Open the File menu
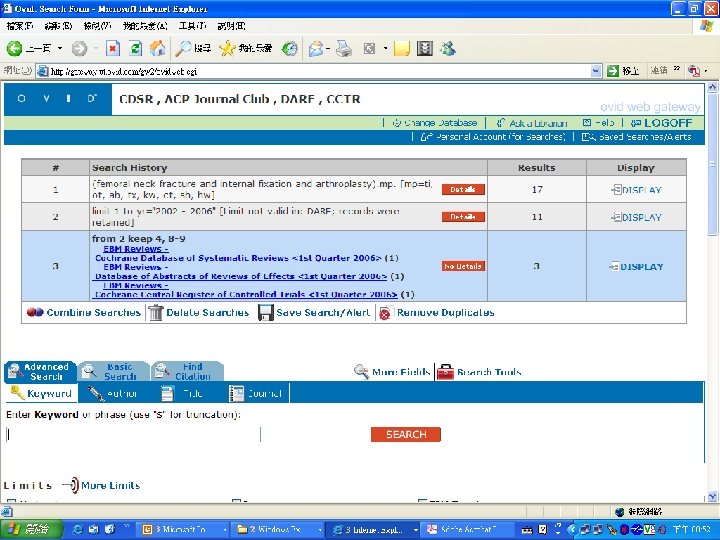The height and width of the screenshot is (540, 720). [x=19, y=26]
